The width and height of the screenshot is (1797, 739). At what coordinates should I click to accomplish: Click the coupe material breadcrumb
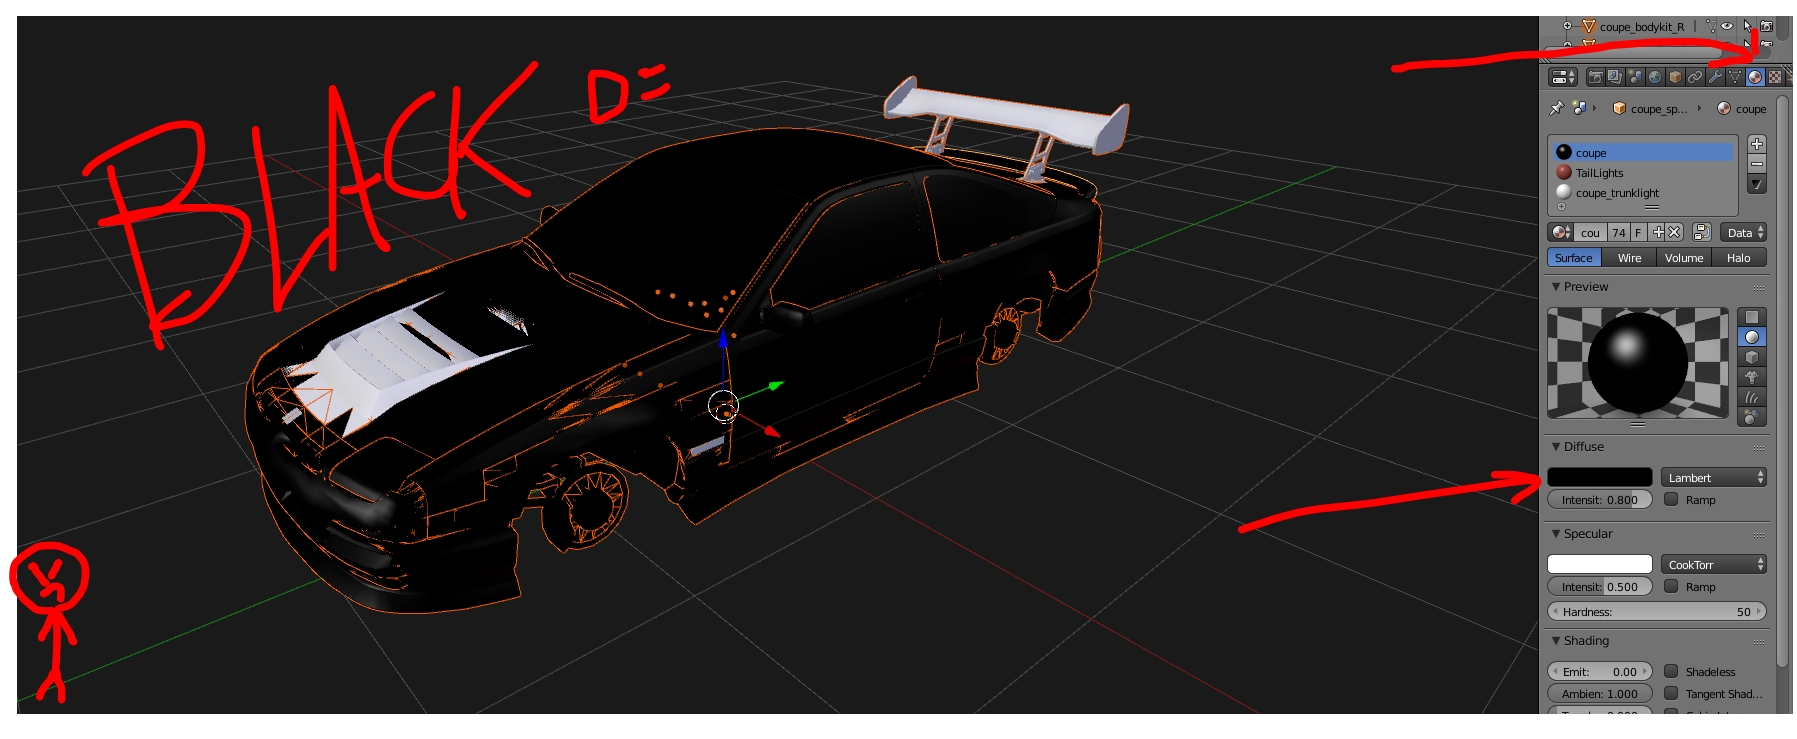tap(1742, 108)
